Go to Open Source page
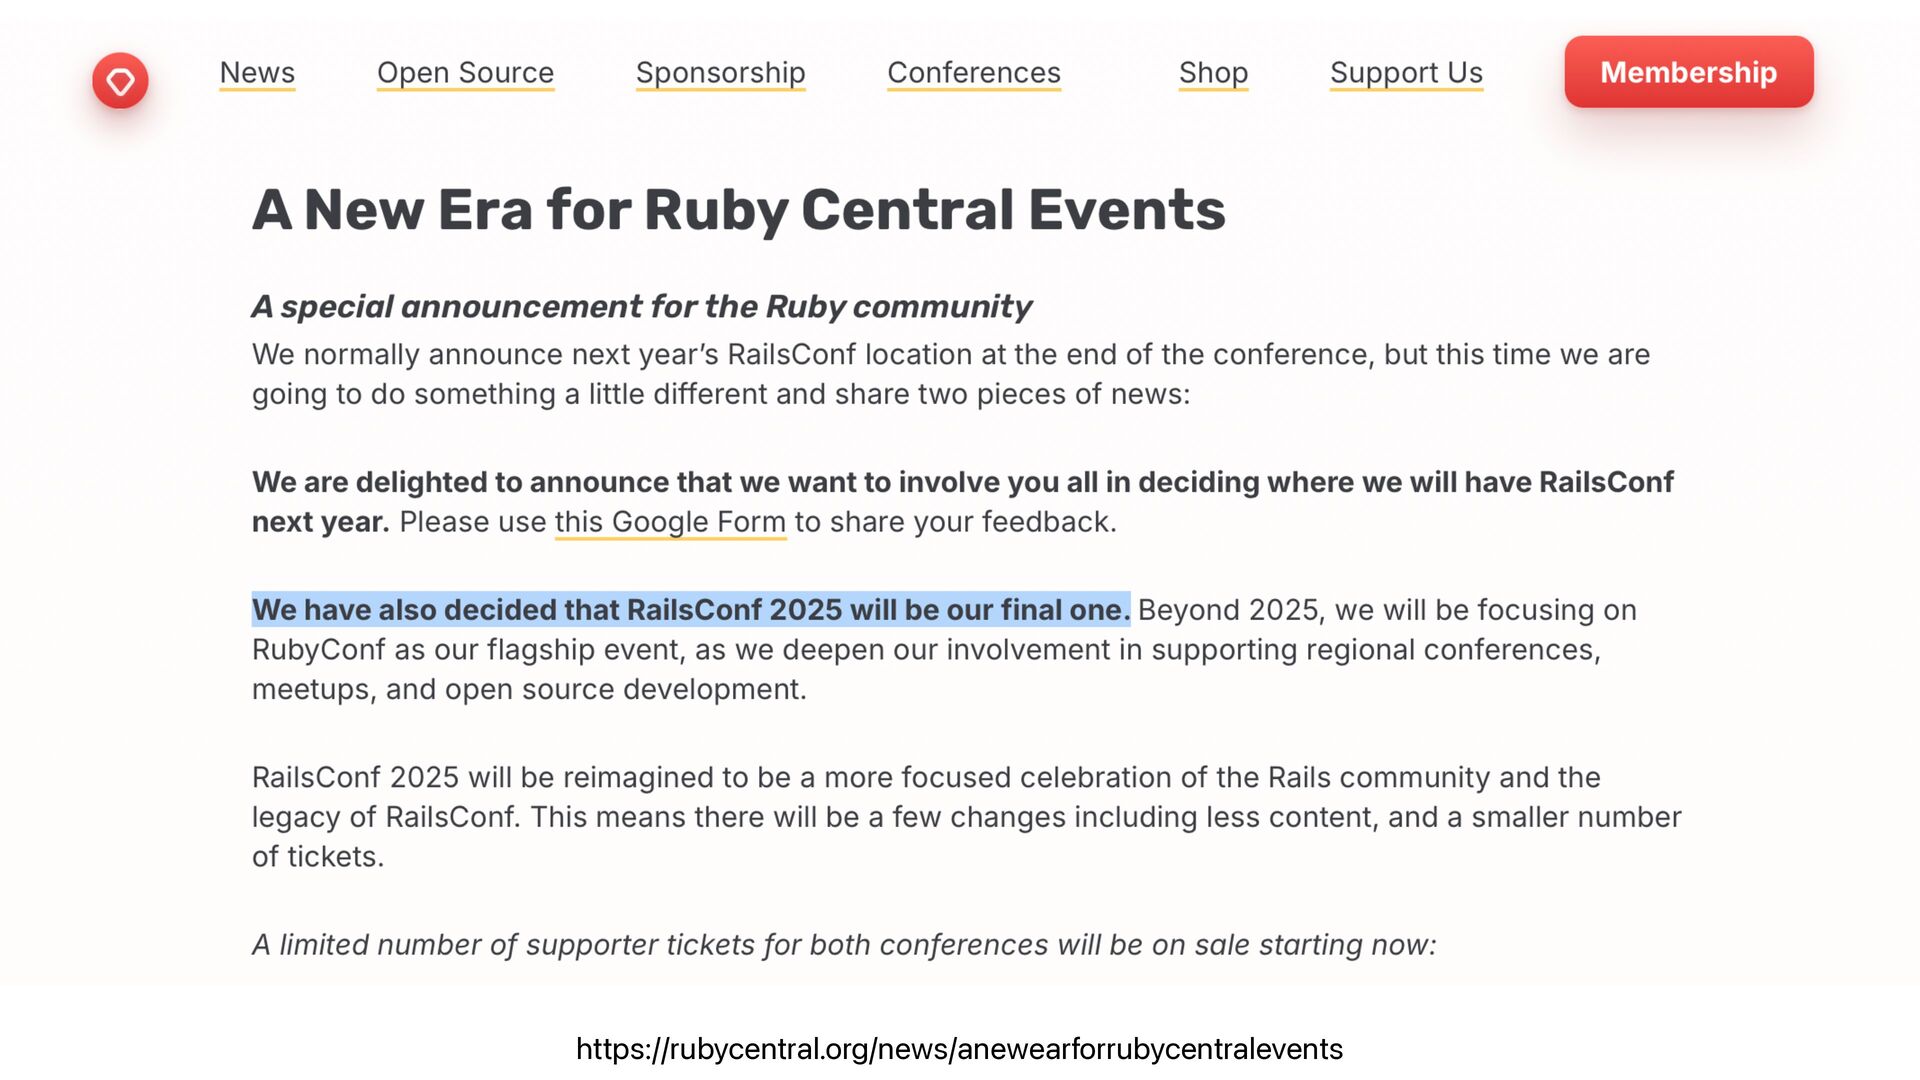The height and width of the screenshot is (1080, 1920). coord(465,73)
